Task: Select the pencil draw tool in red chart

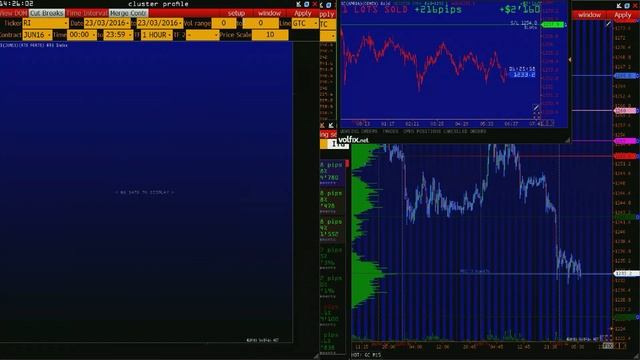Action: 536,108
